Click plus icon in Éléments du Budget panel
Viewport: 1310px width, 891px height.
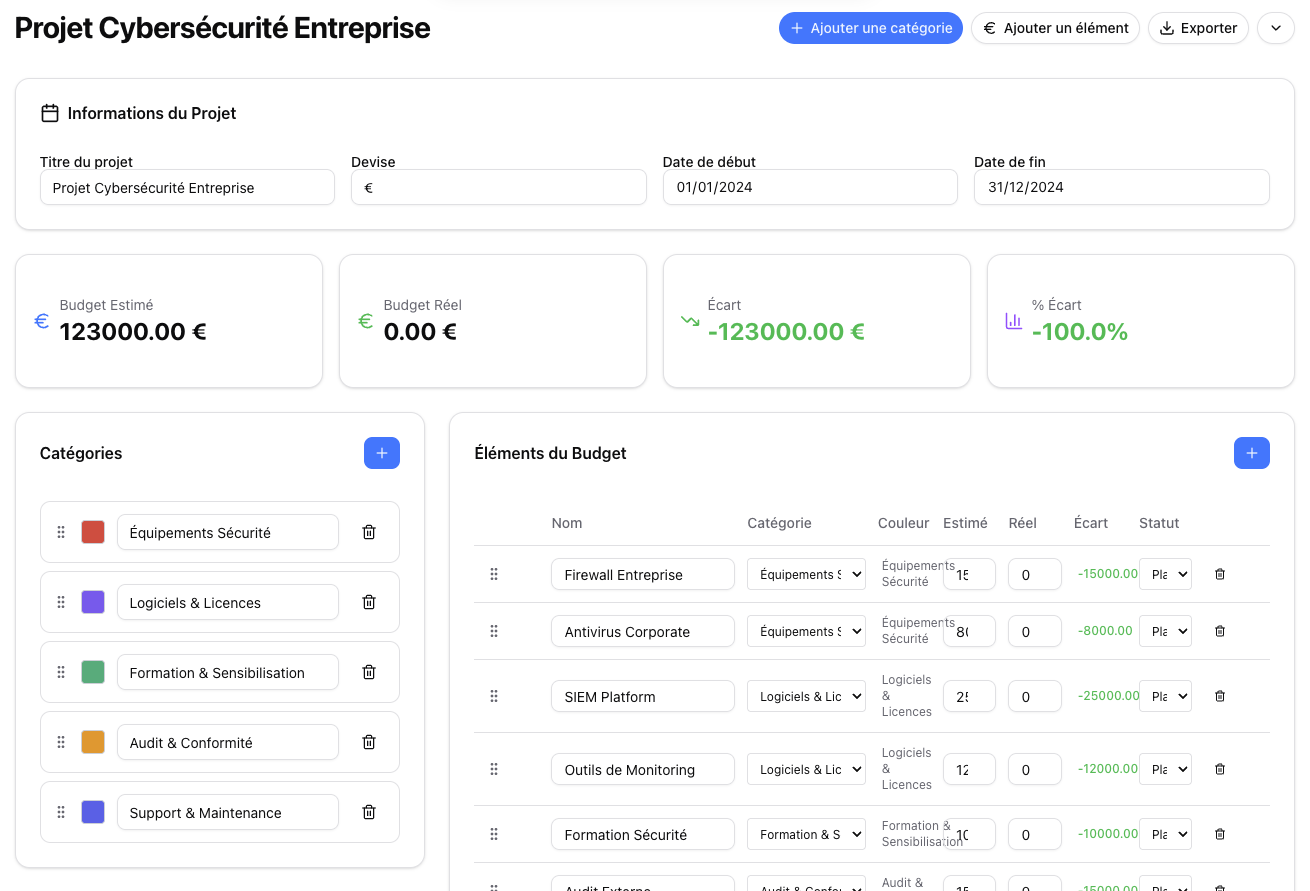[1251, 453]
